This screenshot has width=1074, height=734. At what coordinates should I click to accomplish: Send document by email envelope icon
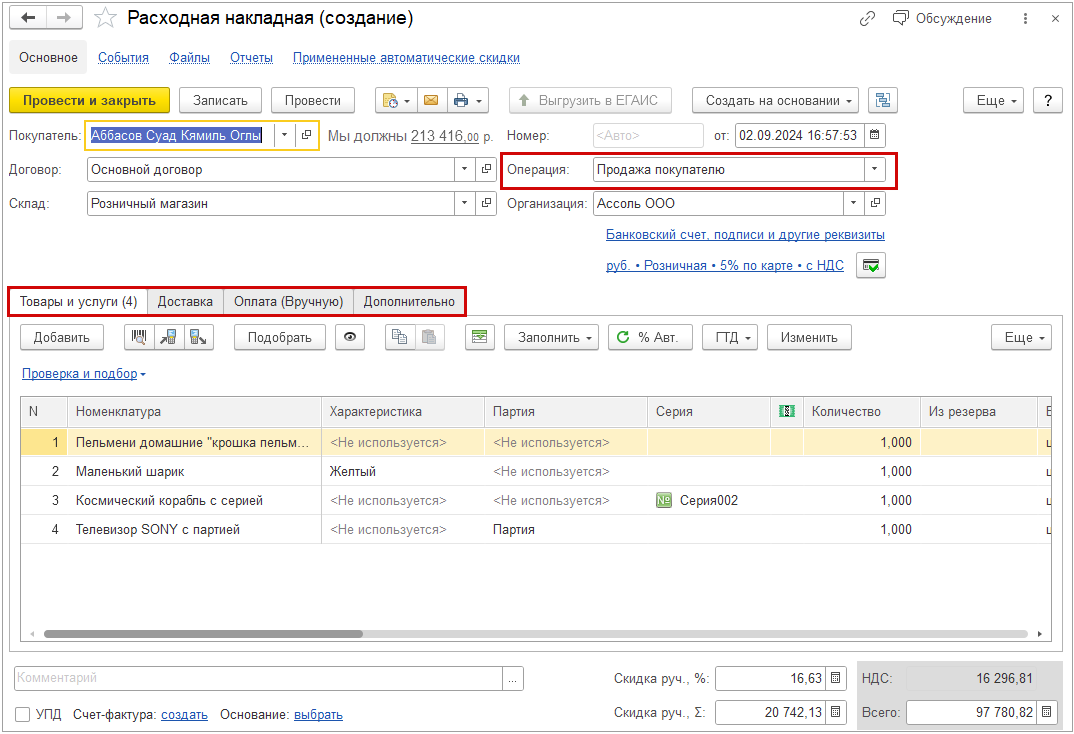[x=432, y=101]
